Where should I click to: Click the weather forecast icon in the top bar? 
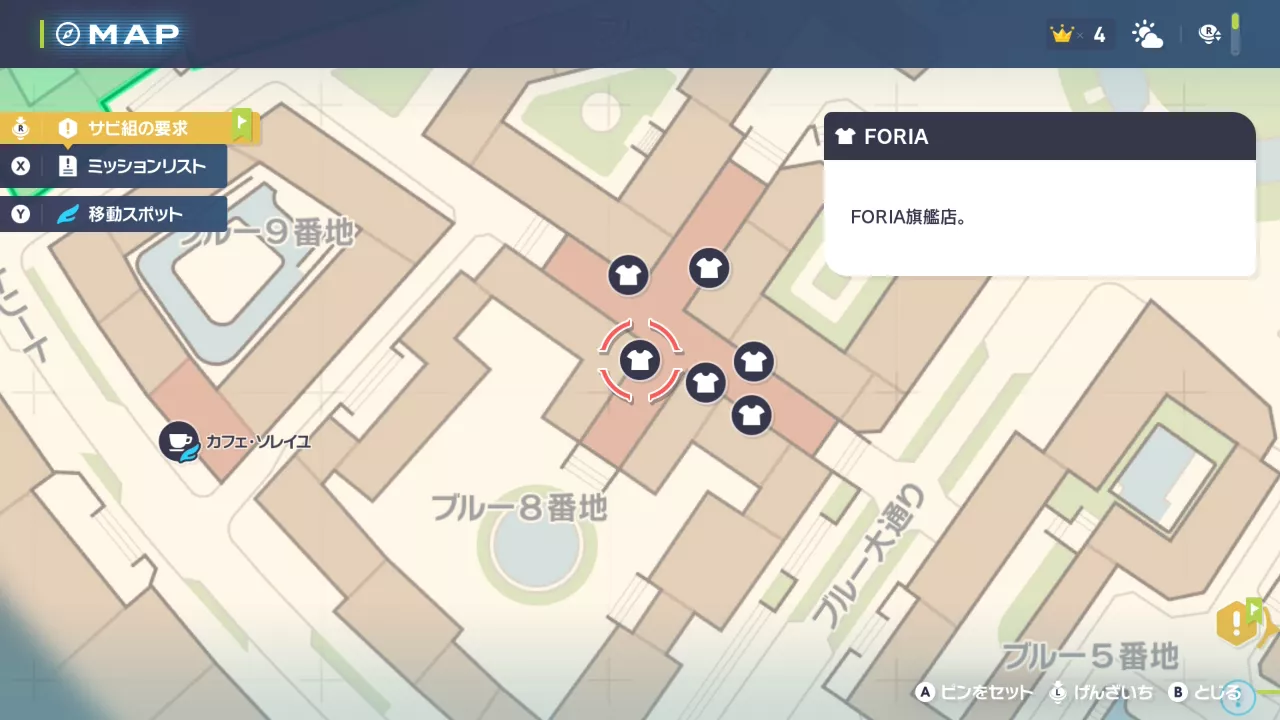(x=1147, y=33)
